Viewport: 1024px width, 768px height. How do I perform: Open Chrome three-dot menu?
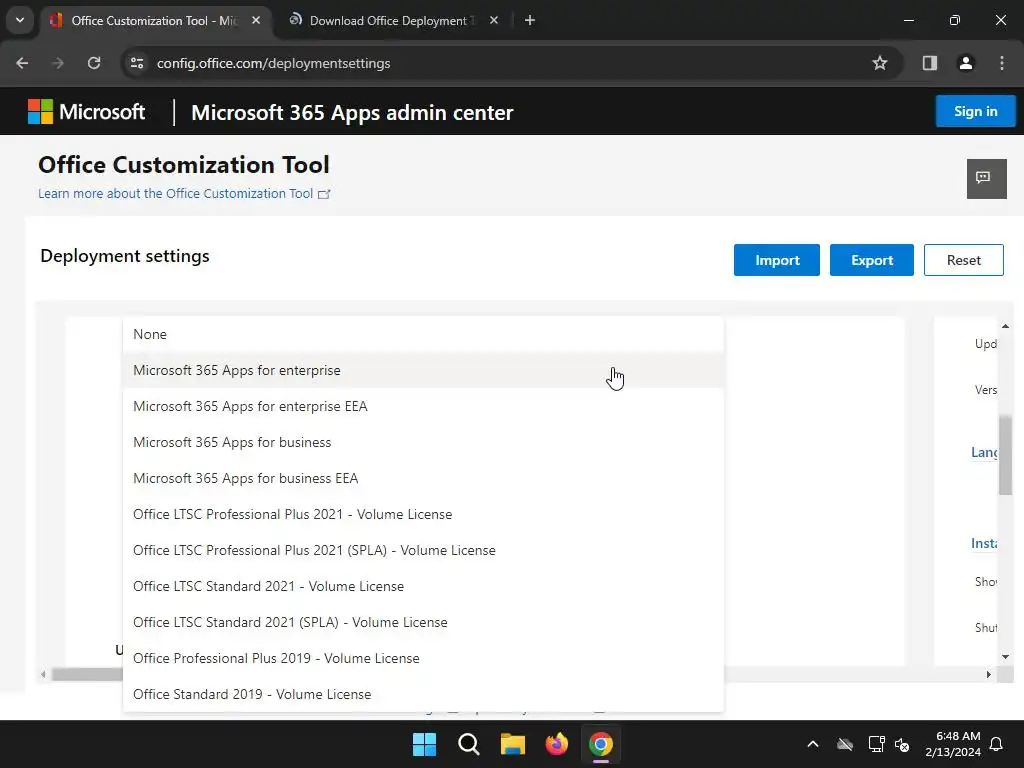[1002, 63]
